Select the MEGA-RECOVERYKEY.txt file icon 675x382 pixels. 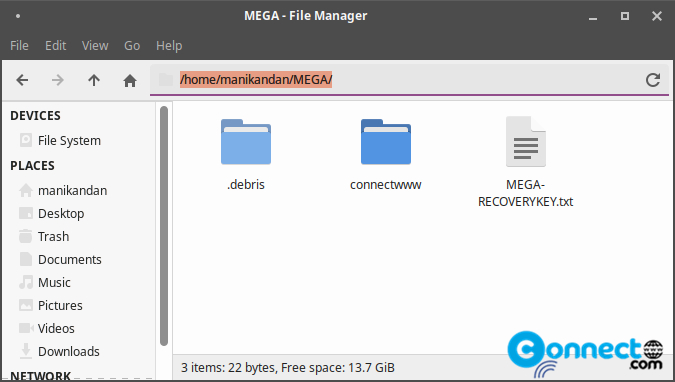point(526,141)
